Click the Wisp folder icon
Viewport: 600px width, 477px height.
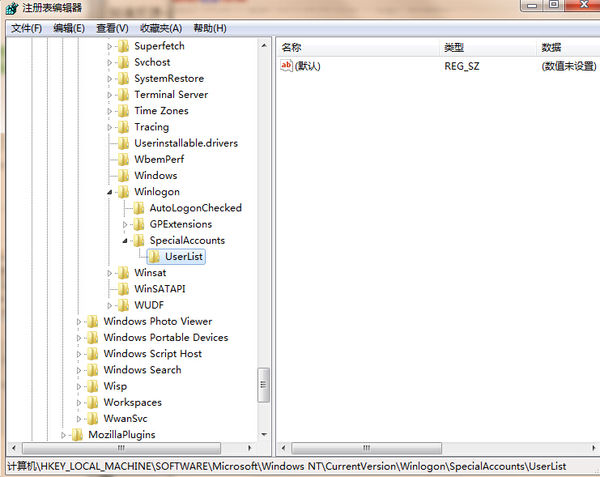tap(93, 386)
